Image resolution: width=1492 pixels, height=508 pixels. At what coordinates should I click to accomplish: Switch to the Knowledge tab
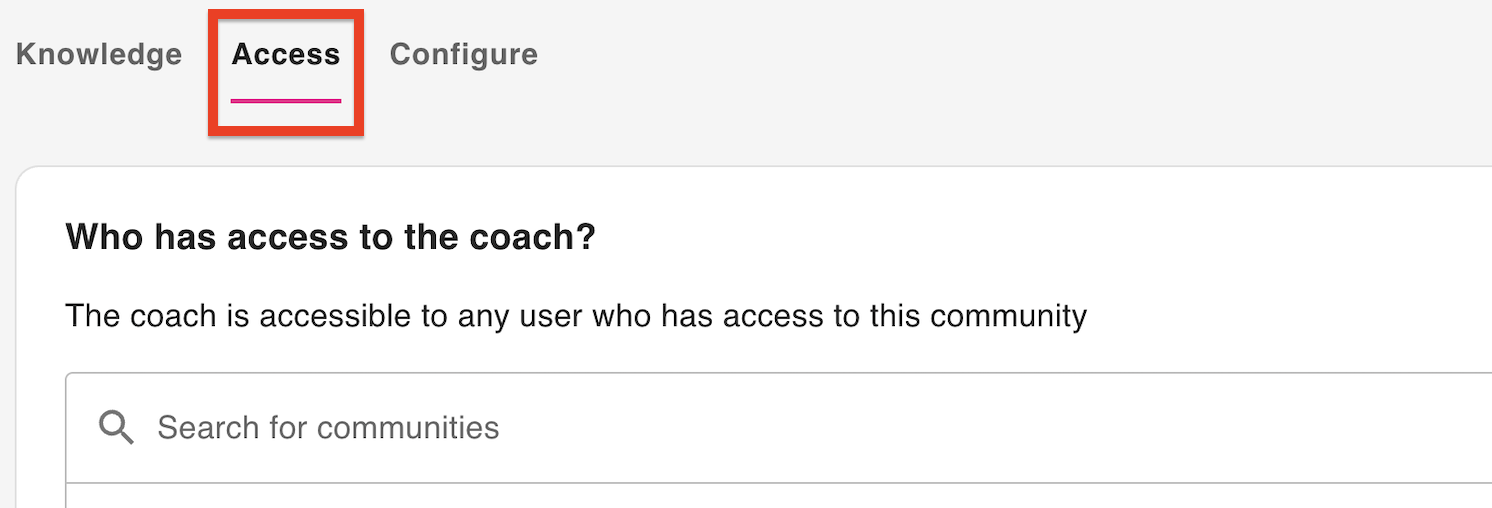coord(99,54)
